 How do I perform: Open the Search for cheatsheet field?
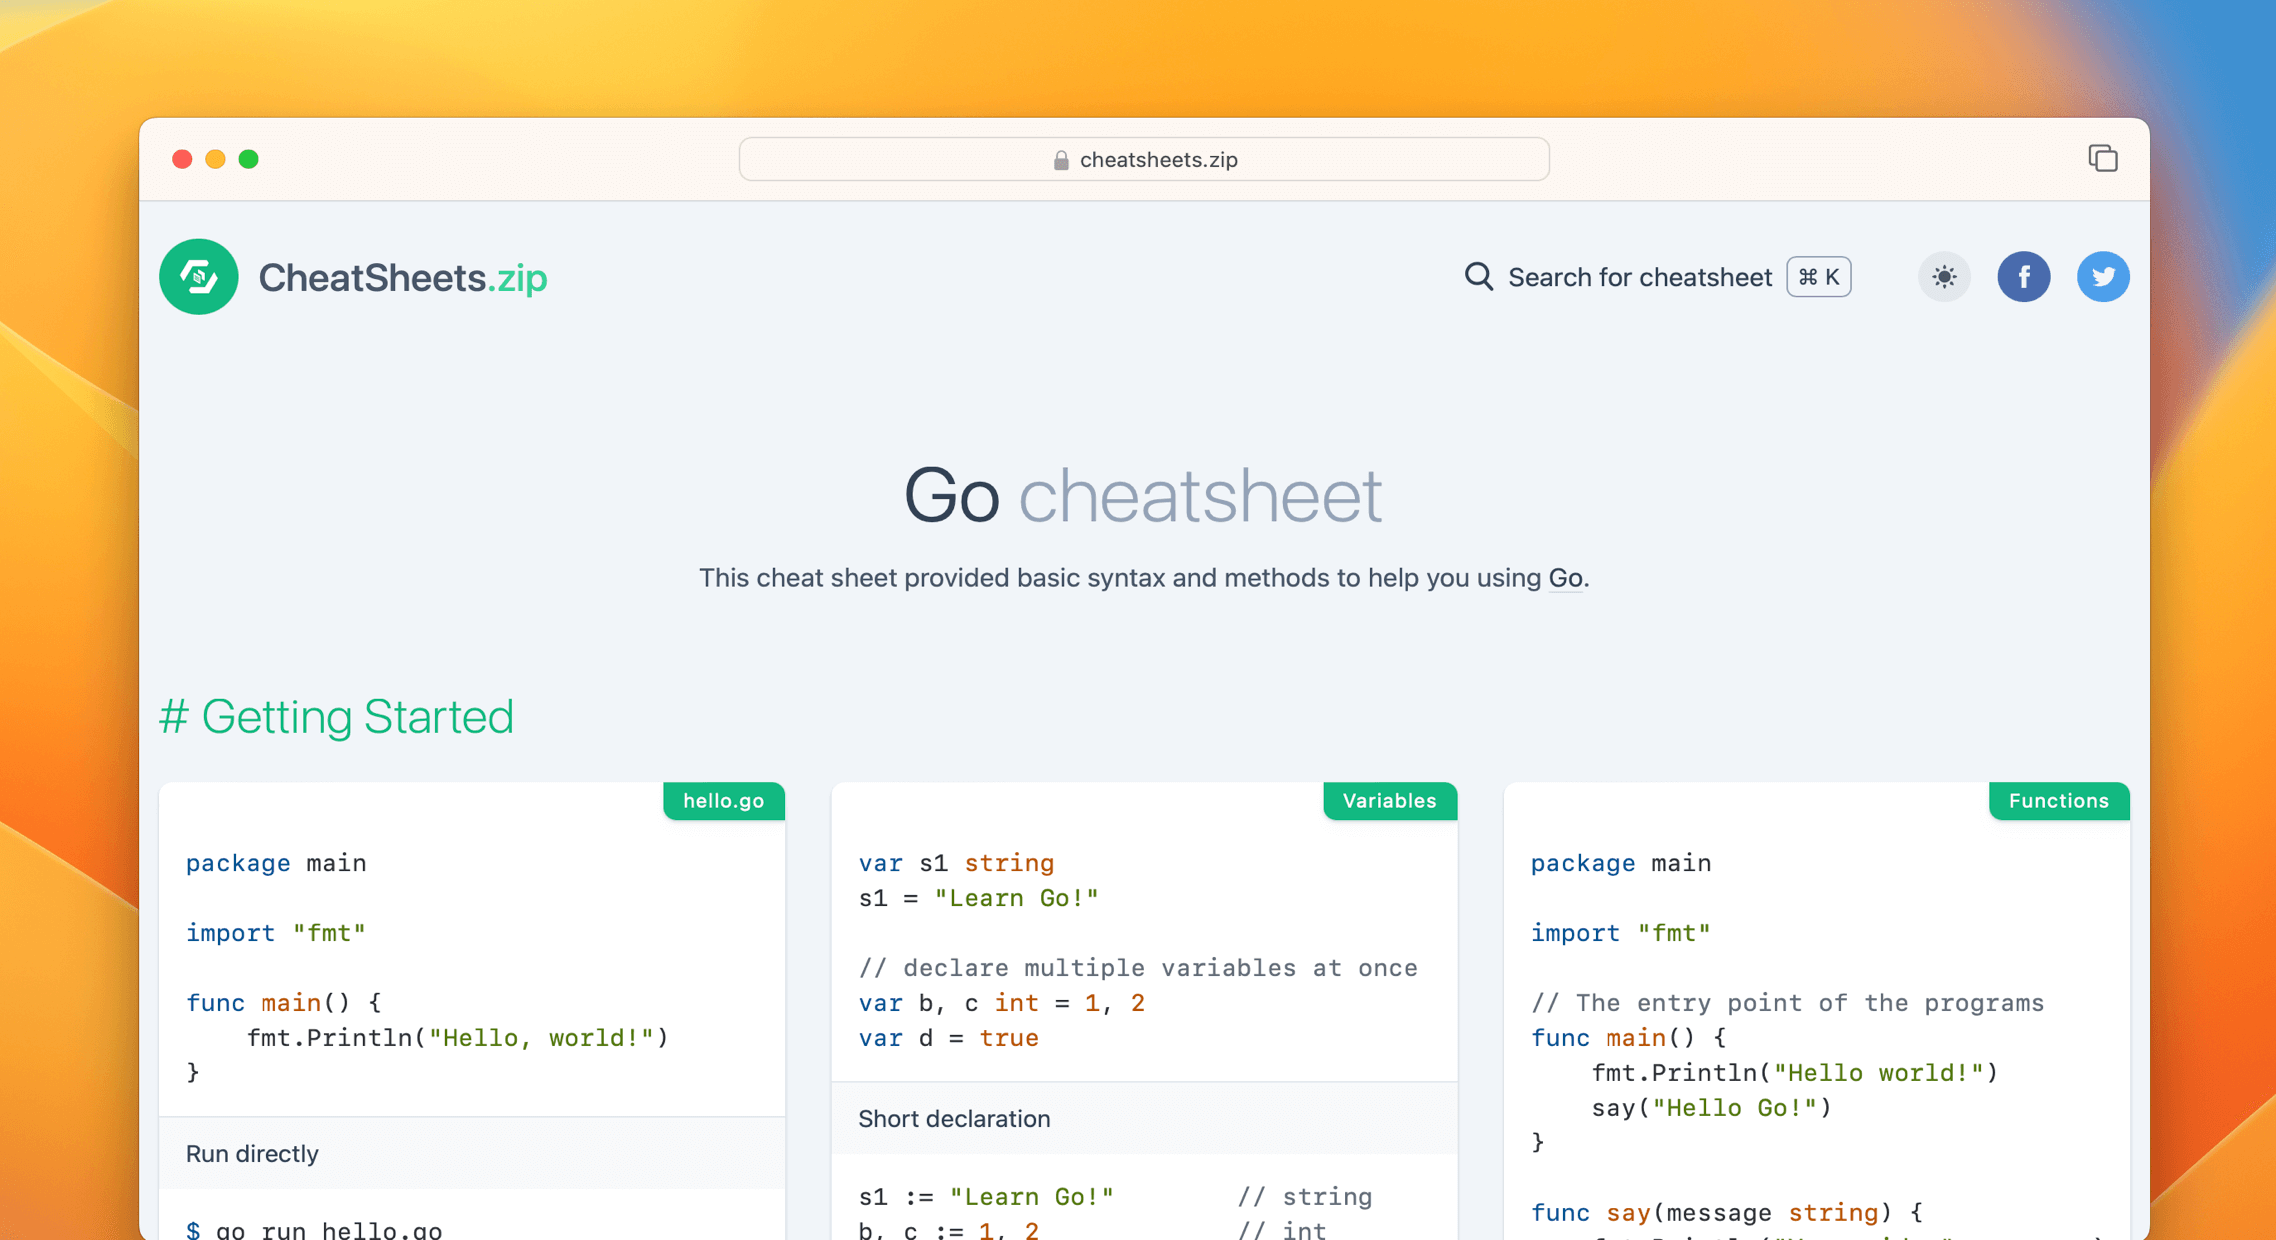coord(1640,277)
